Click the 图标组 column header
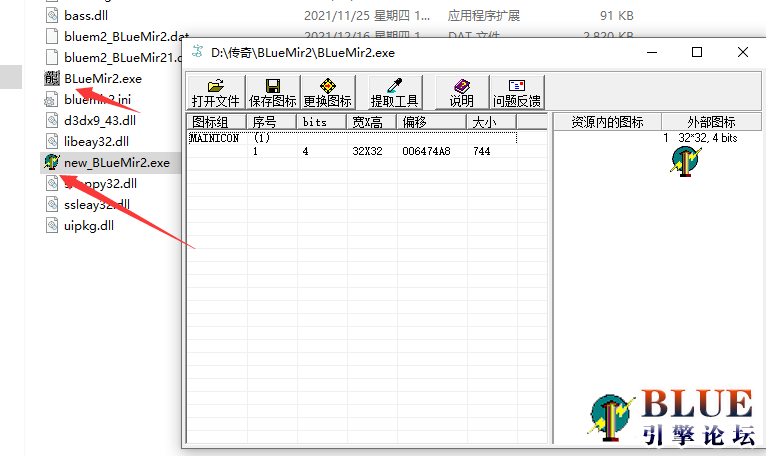The height and width of the screenshot is (456, 766). click(x=217, y=122)
